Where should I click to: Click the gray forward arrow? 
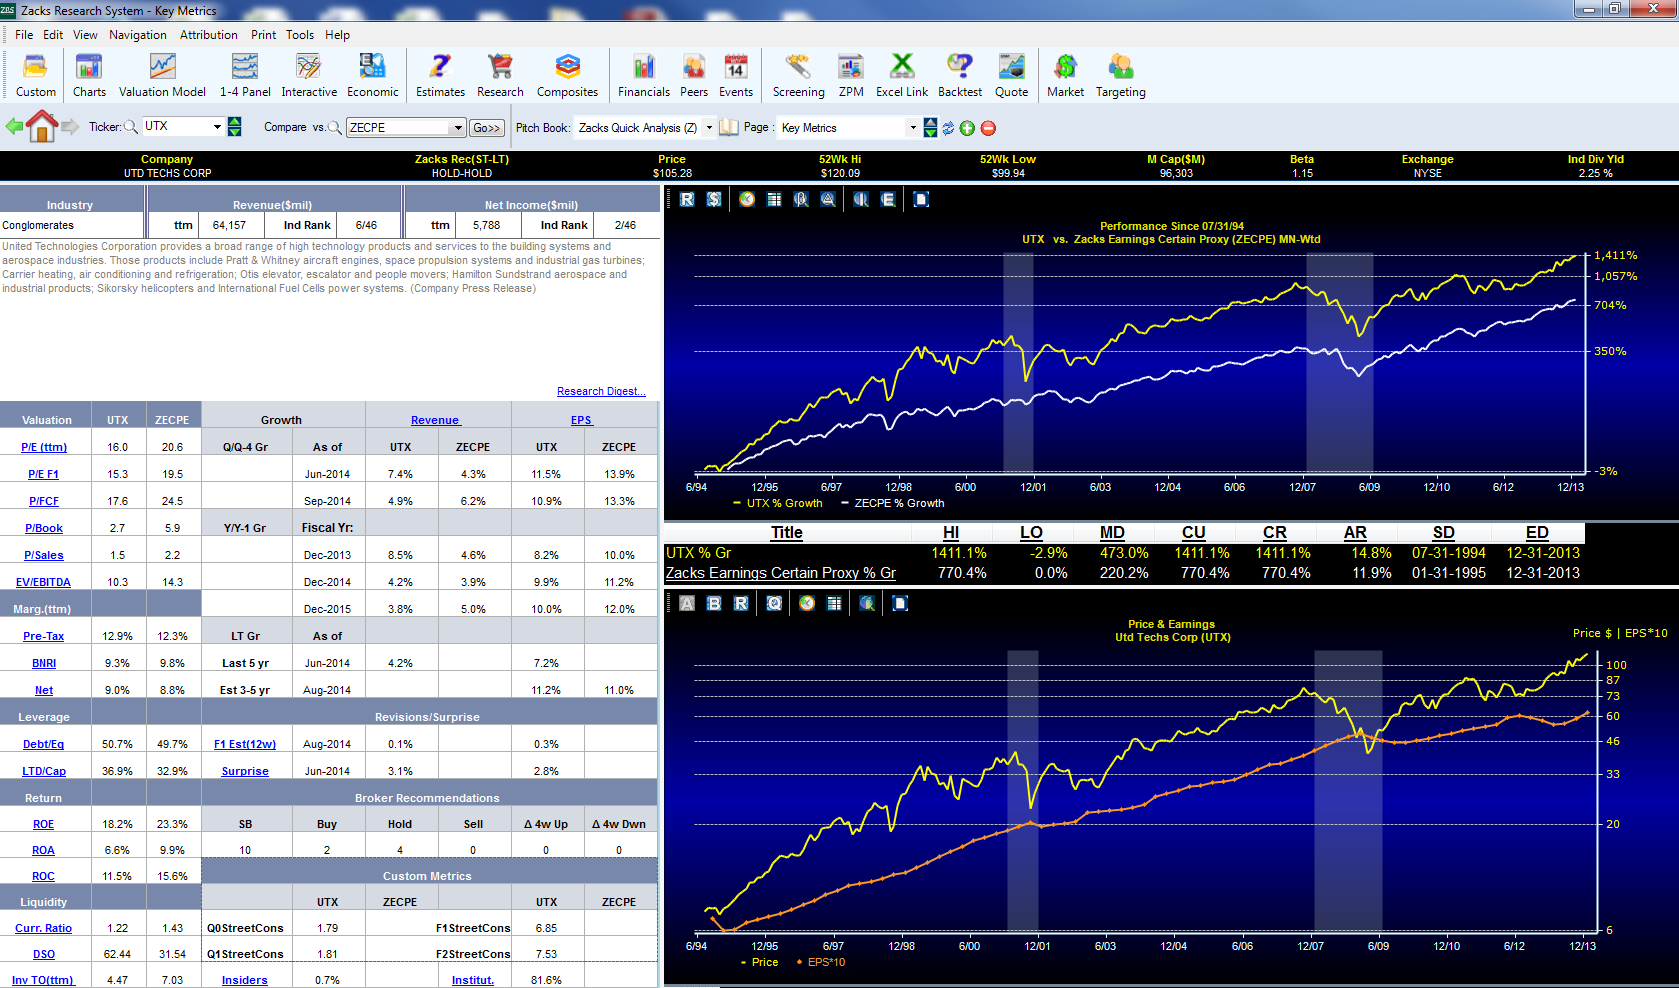point(70,127)
